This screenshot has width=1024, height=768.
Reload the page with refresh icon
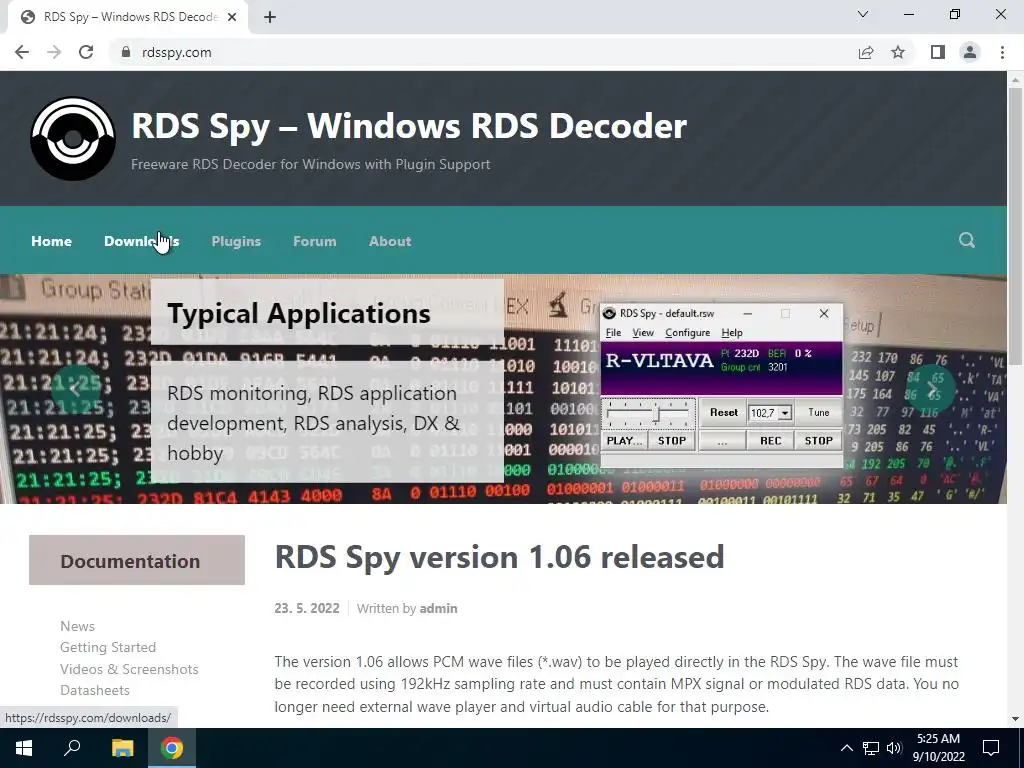click(x=86, y=52)
